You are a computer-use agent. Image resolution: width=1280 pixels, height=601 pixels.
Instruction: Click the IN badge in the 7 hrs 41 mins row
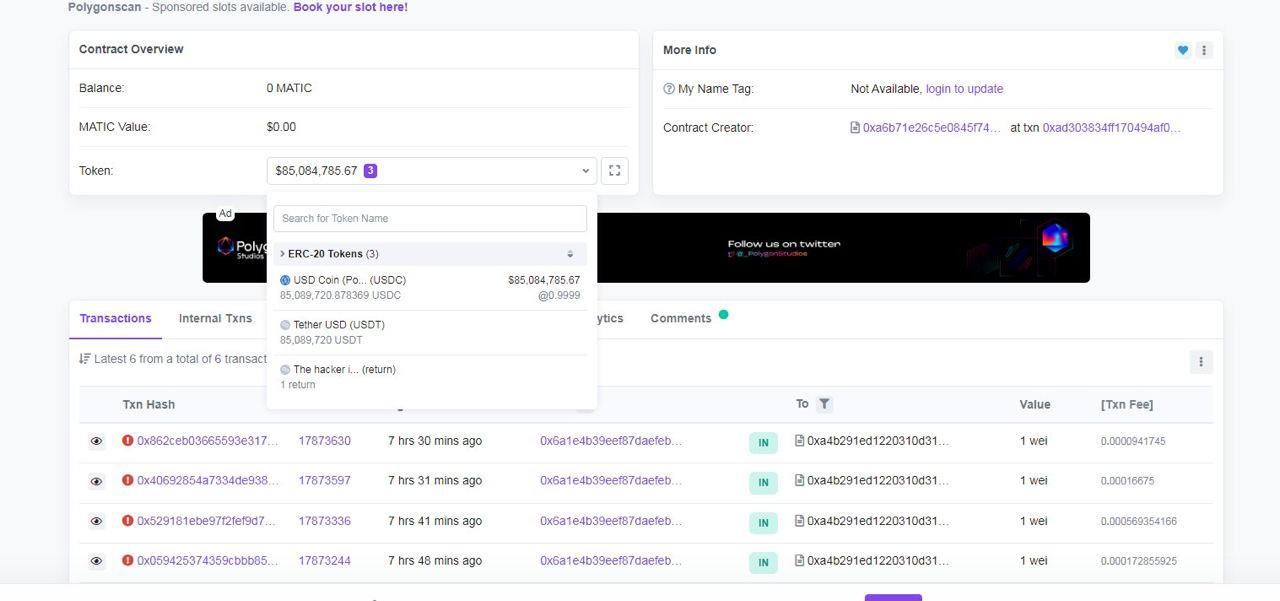pos(763,522)
